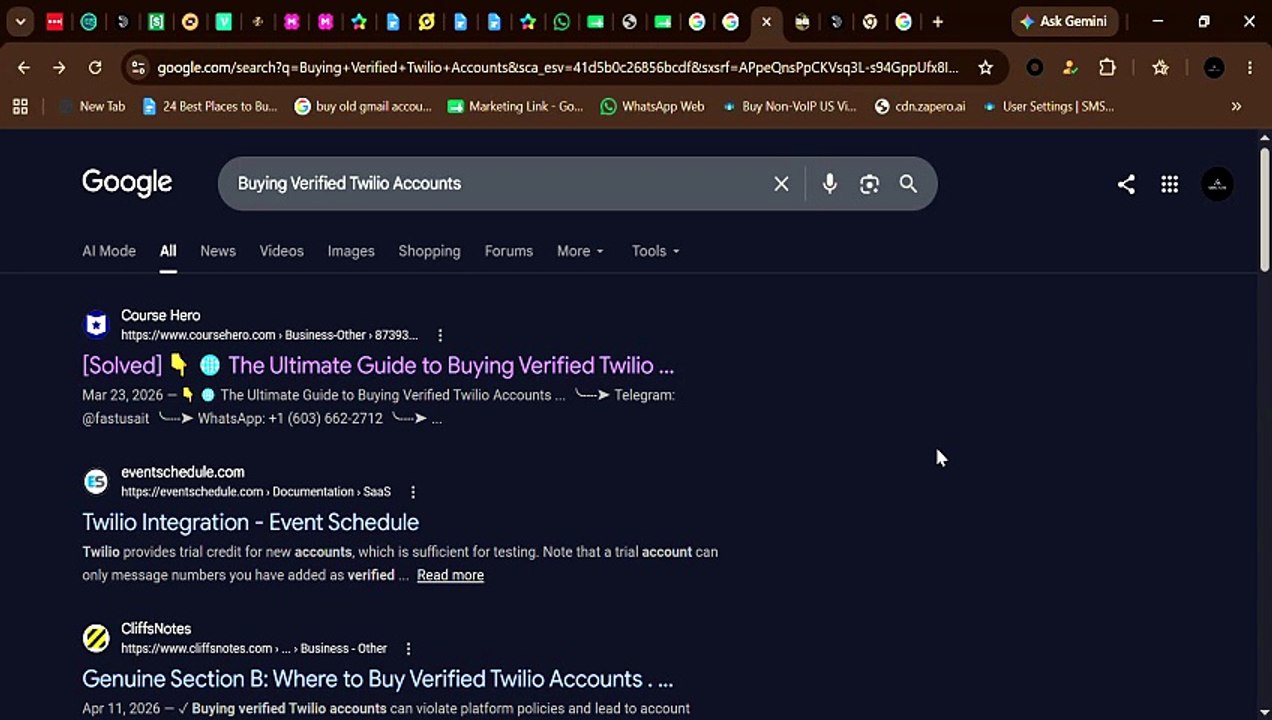Start voice search with microphone icon

click(x=829, y=183)
